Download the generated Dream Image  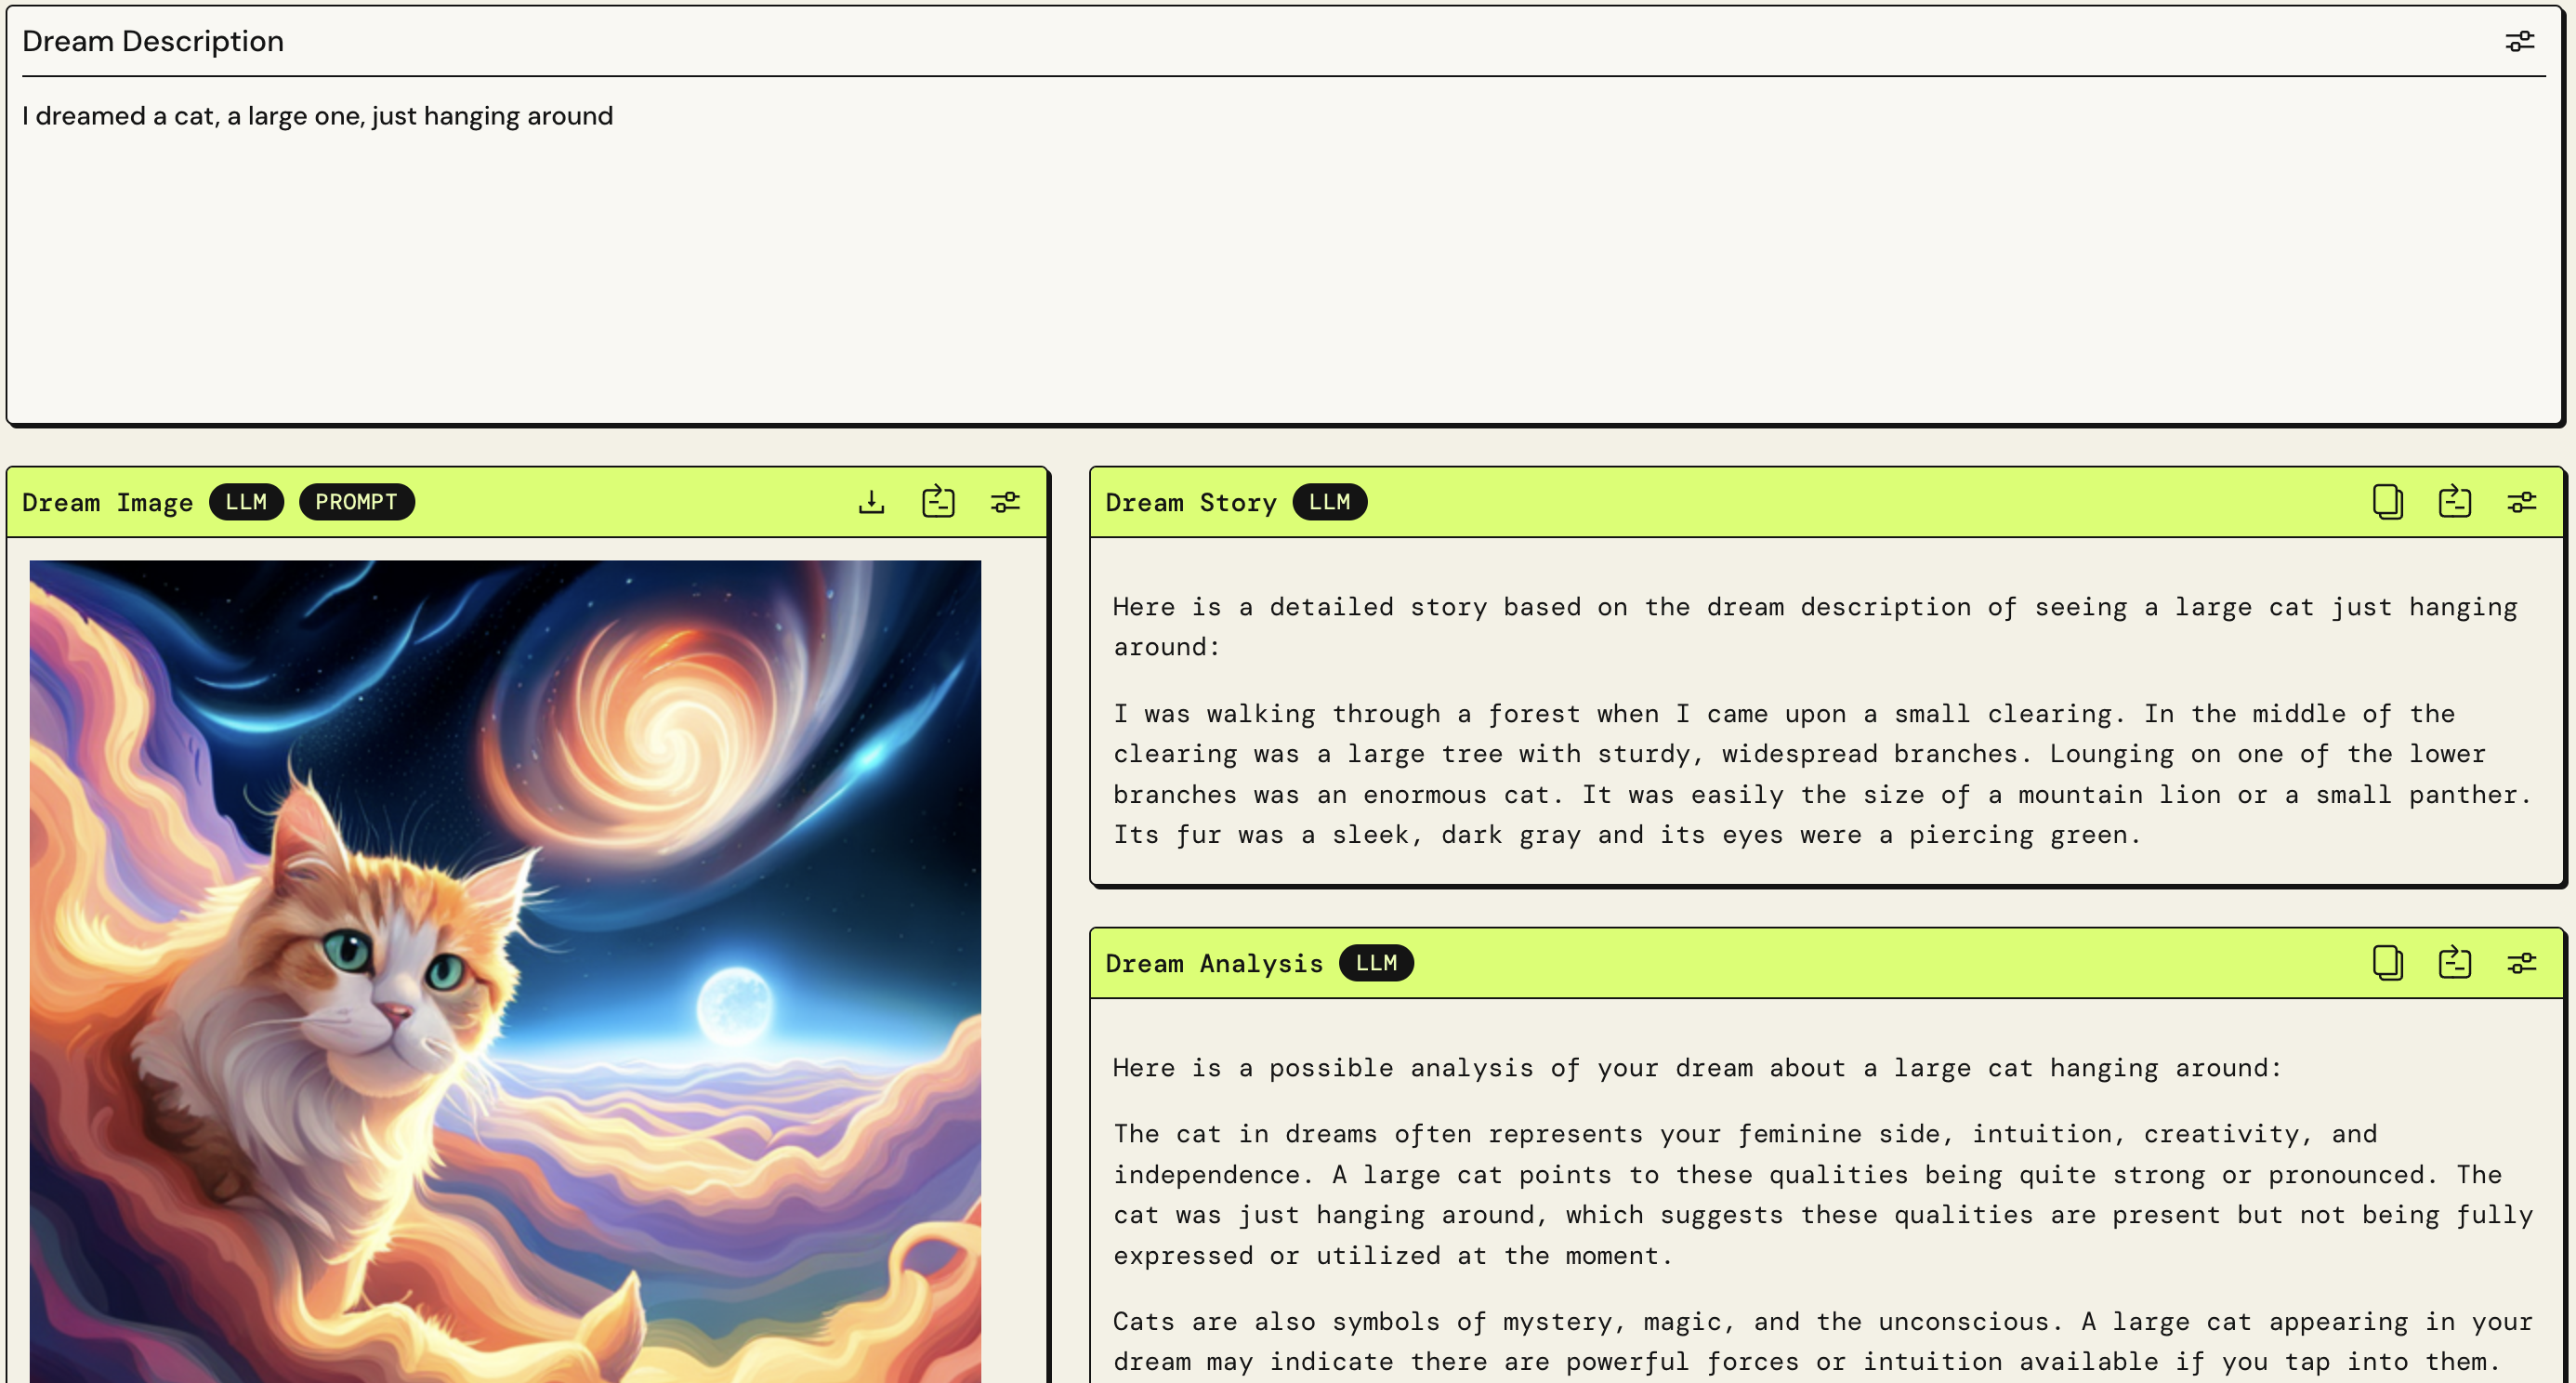point(871,502)
